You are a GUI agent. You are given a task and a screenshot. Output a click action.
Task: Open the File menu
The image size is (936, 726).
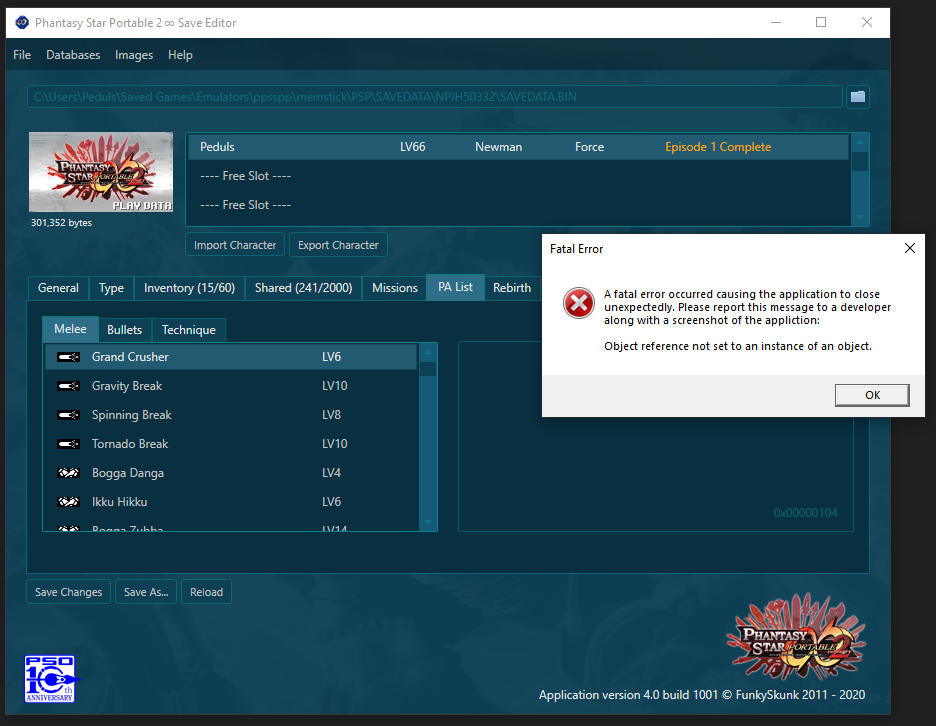coord(22,55)
